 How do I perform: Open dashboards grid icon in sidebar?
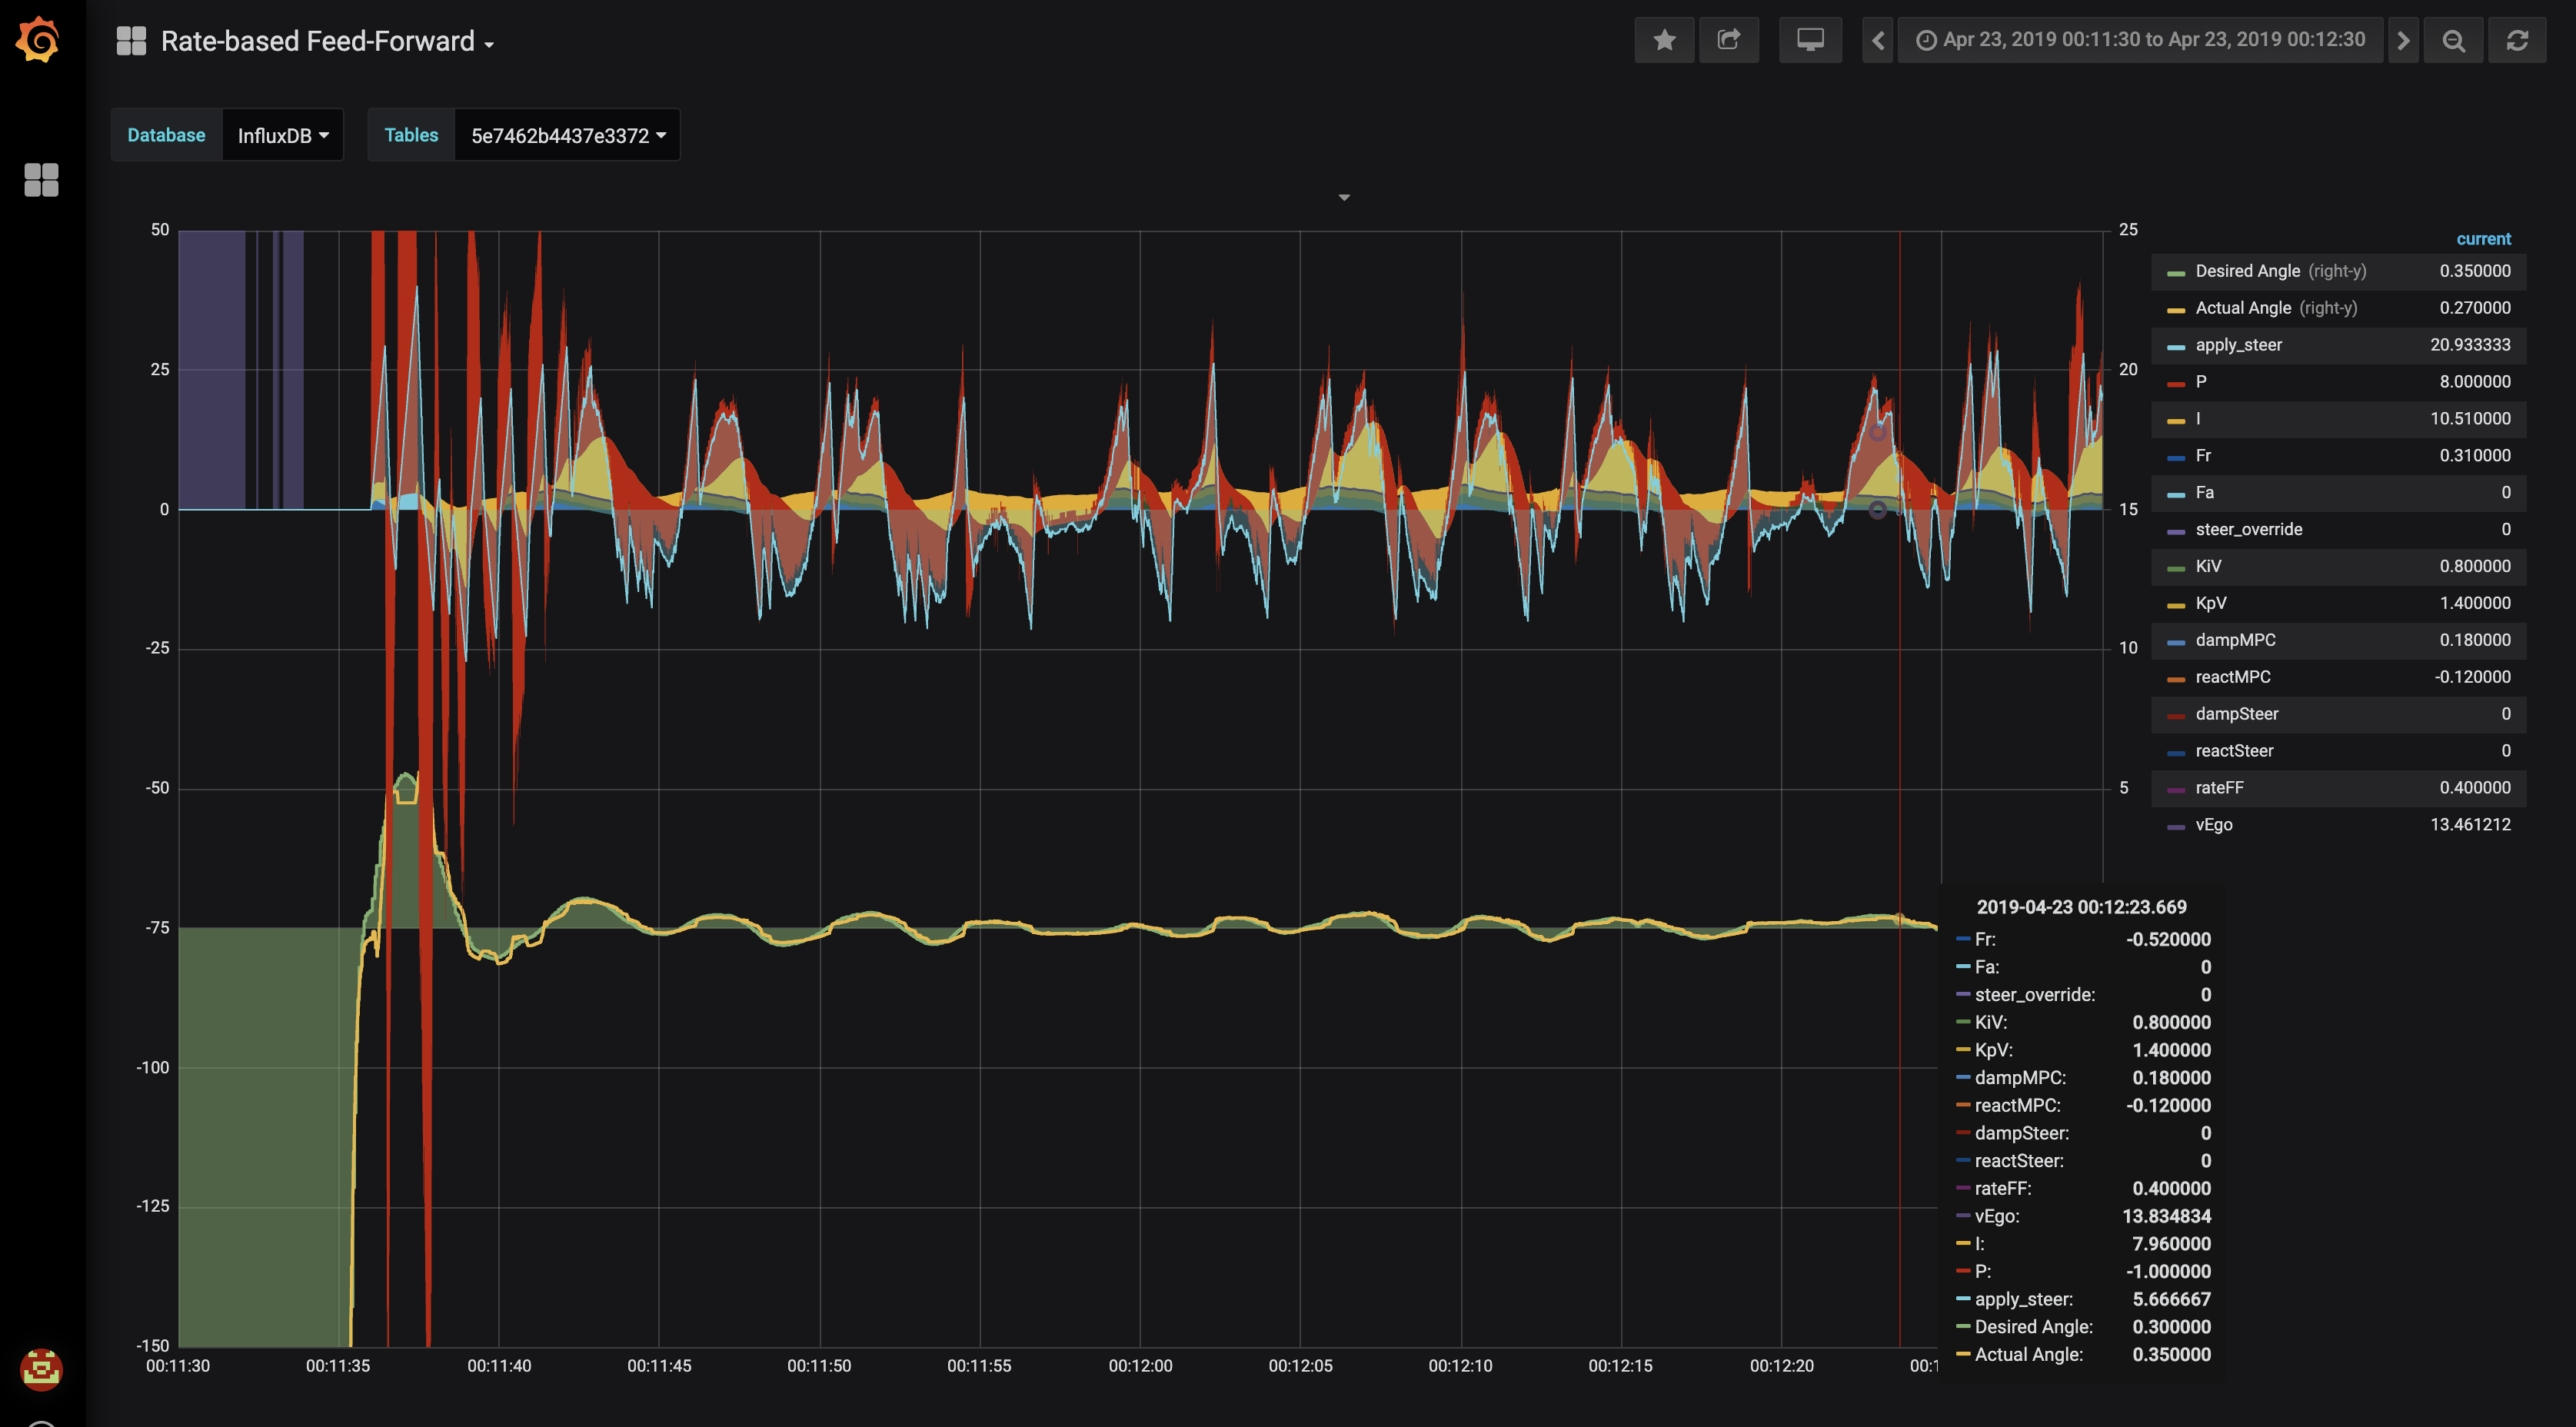(x=41, y=180)
